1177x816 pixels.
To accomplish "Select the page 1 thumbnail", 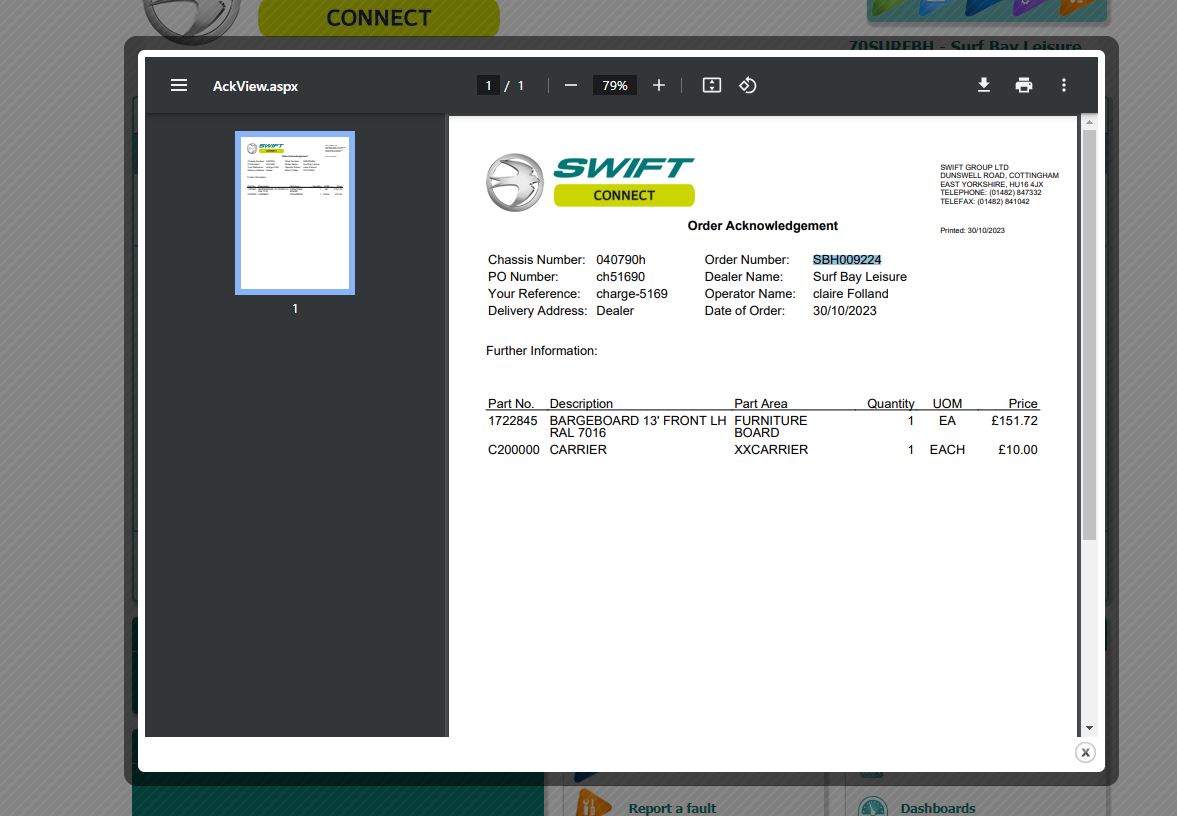I will tap(295, 213).
